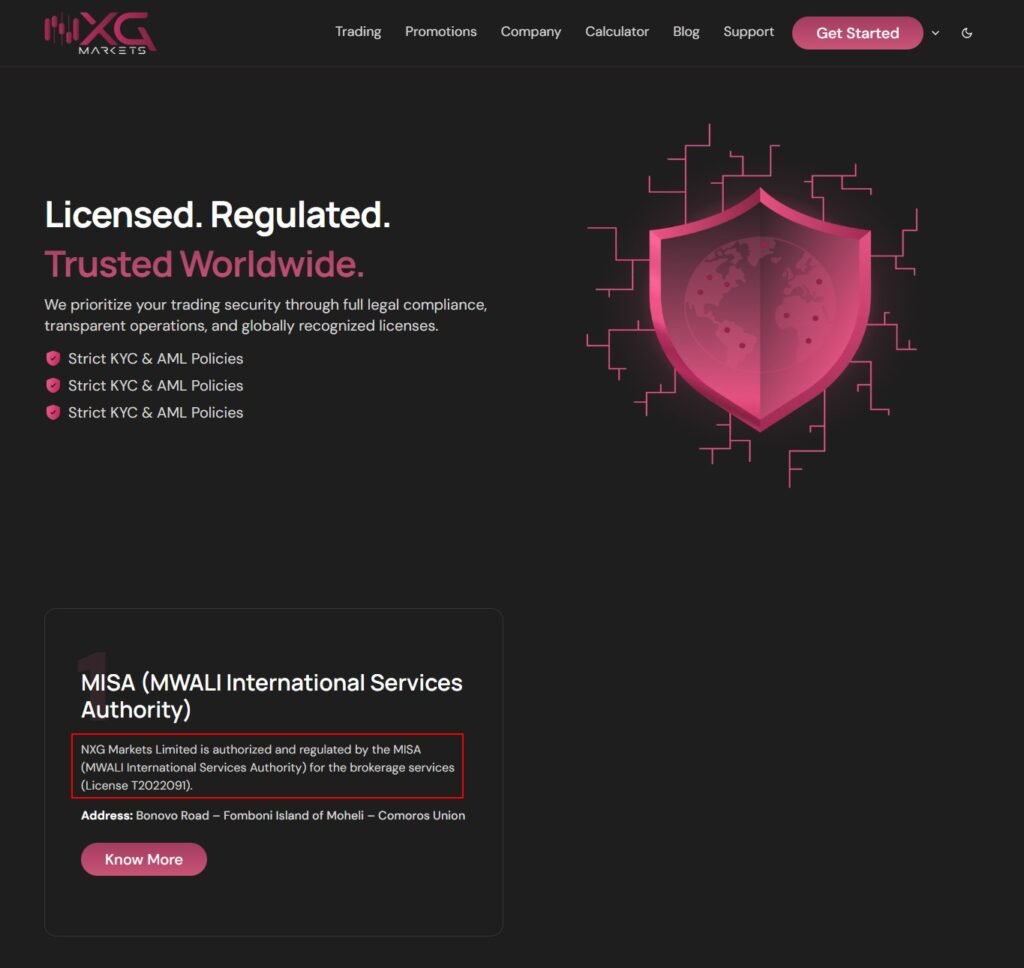Click the Calculator navigation link
Image resolution: width=1024 pixels, height=968 pixels.
pyautogui.click(x=617, y=32)
